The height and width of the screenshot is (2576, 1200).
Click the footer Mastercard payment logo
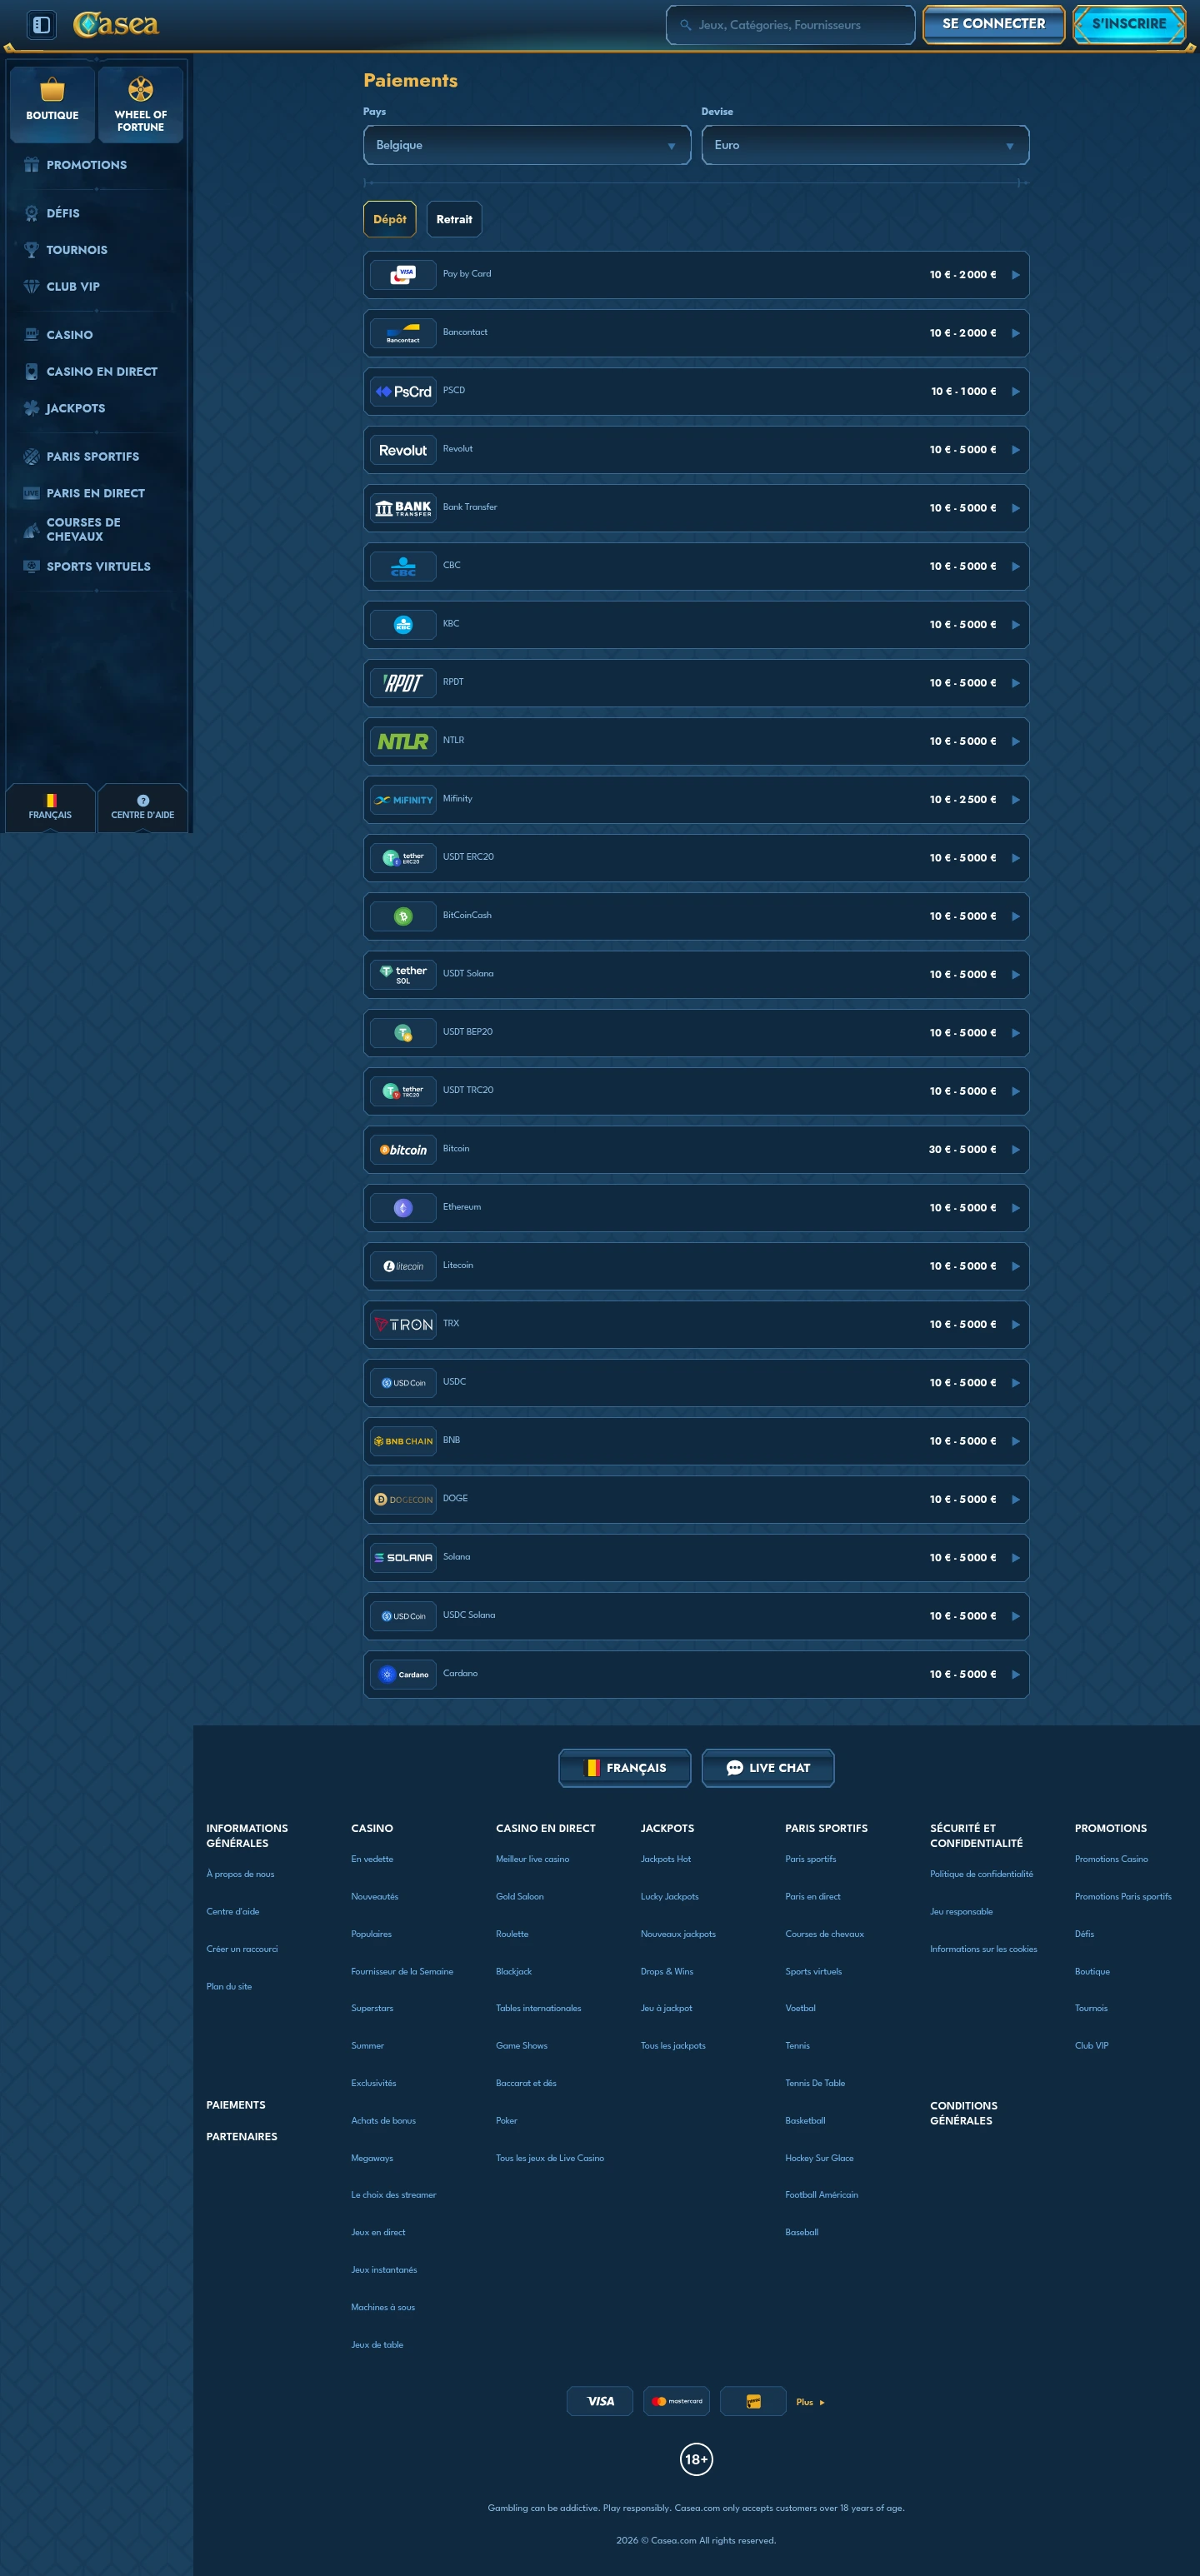[x=677, y=2401]
